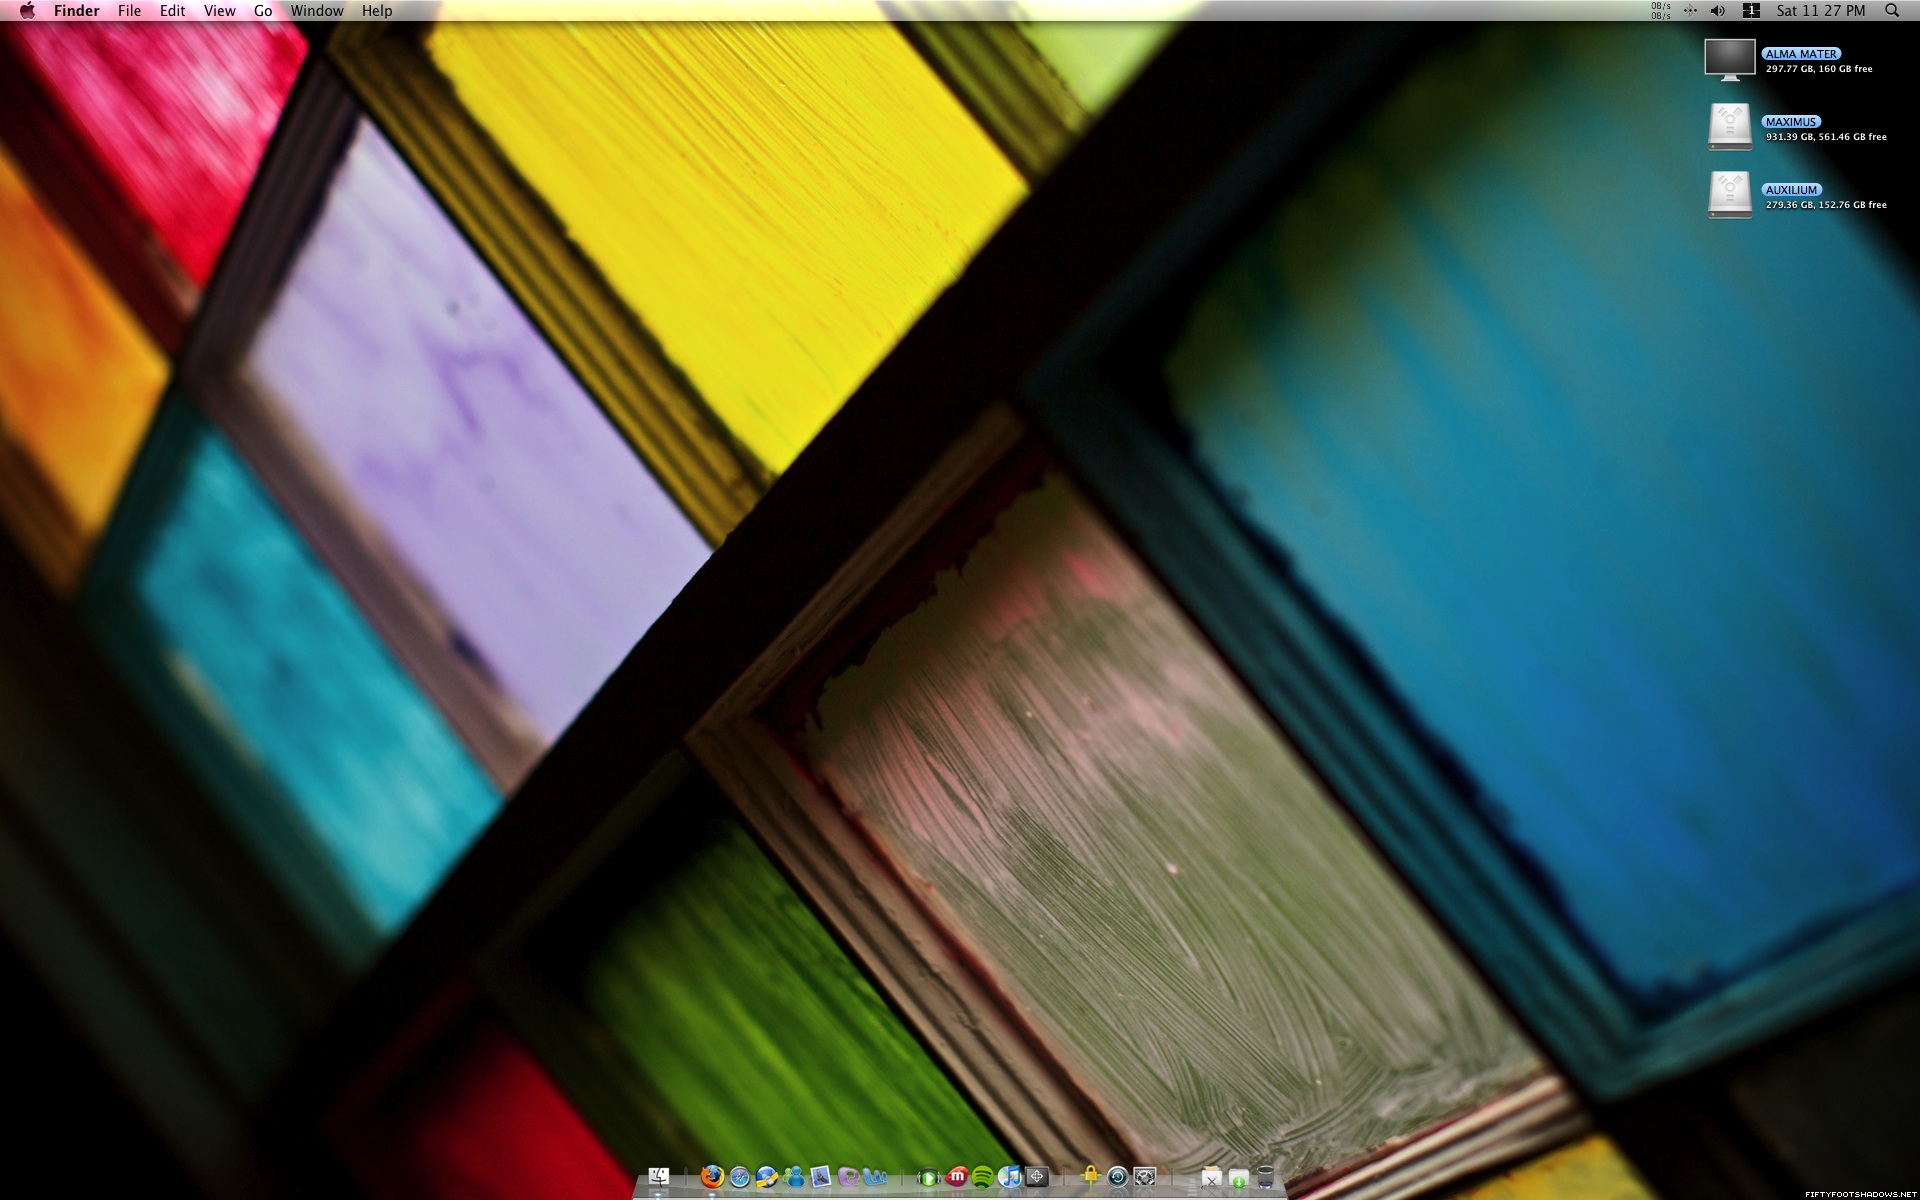Image resolution: width=1920 pixels, height=1200 pixels.
Task: Open the Help menu
Action: pyautogui.click(x=377, y=11)
